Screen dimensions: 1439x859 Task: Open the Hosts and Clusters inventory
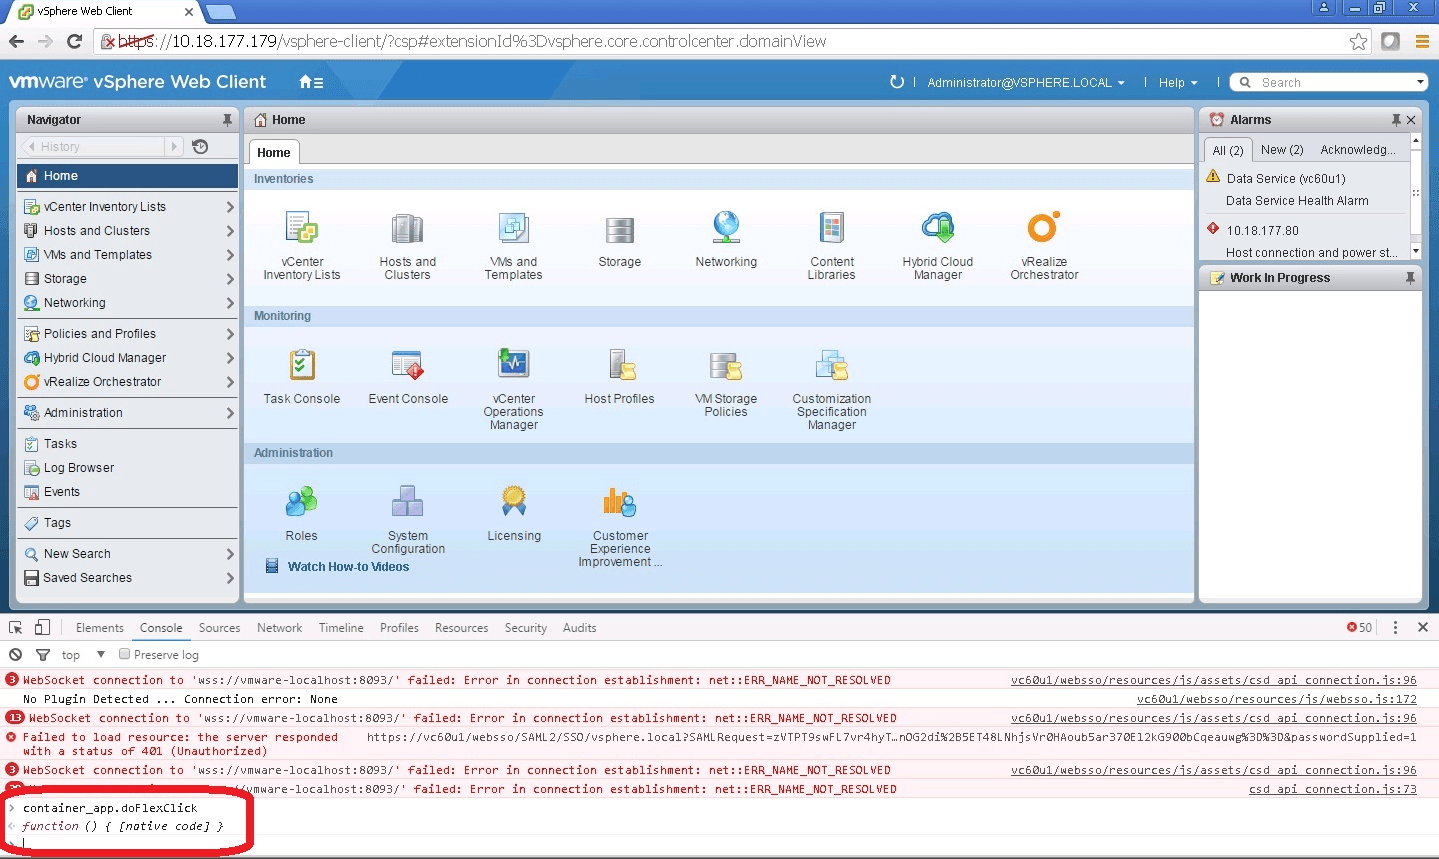pos(406,240)
